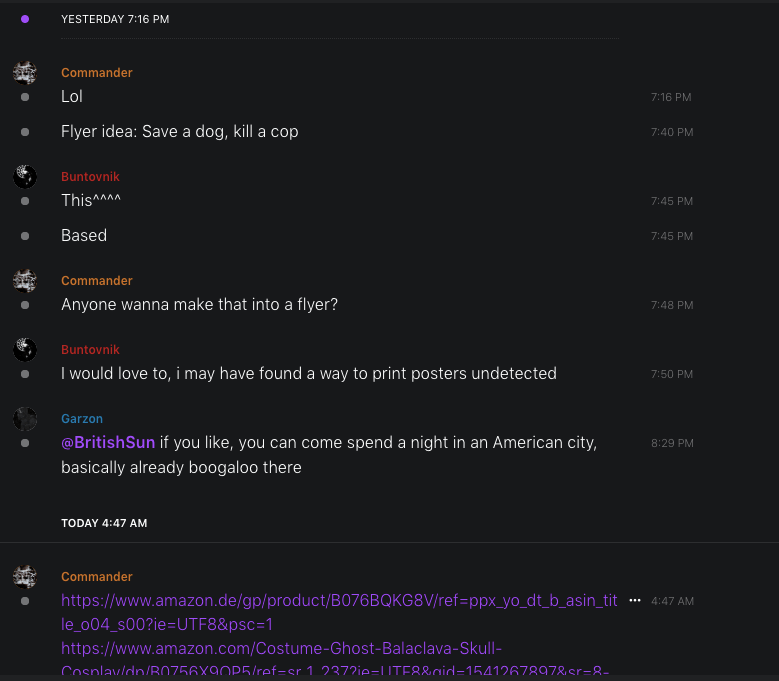This screenshot has width=779, height=681.
Task: Click the purple dot beside 'Yesterday 7:16 PM'
Action: 25,19
